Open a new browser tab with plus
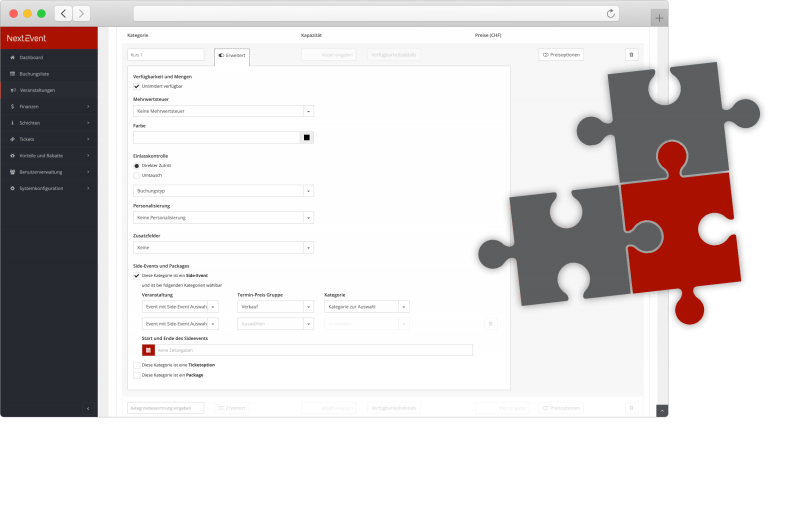800x522 pixels. click(659, 17)
